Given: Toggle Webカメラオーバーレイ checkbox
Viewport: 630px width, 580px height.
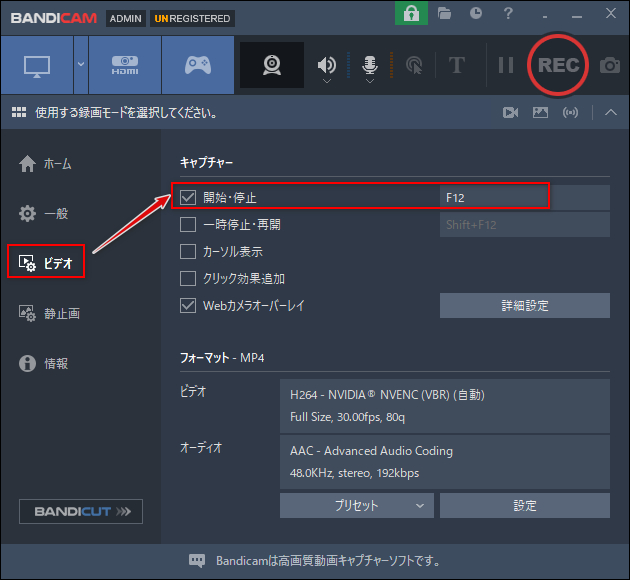Looking at the screenshot, I should click(x=188, y=305).
